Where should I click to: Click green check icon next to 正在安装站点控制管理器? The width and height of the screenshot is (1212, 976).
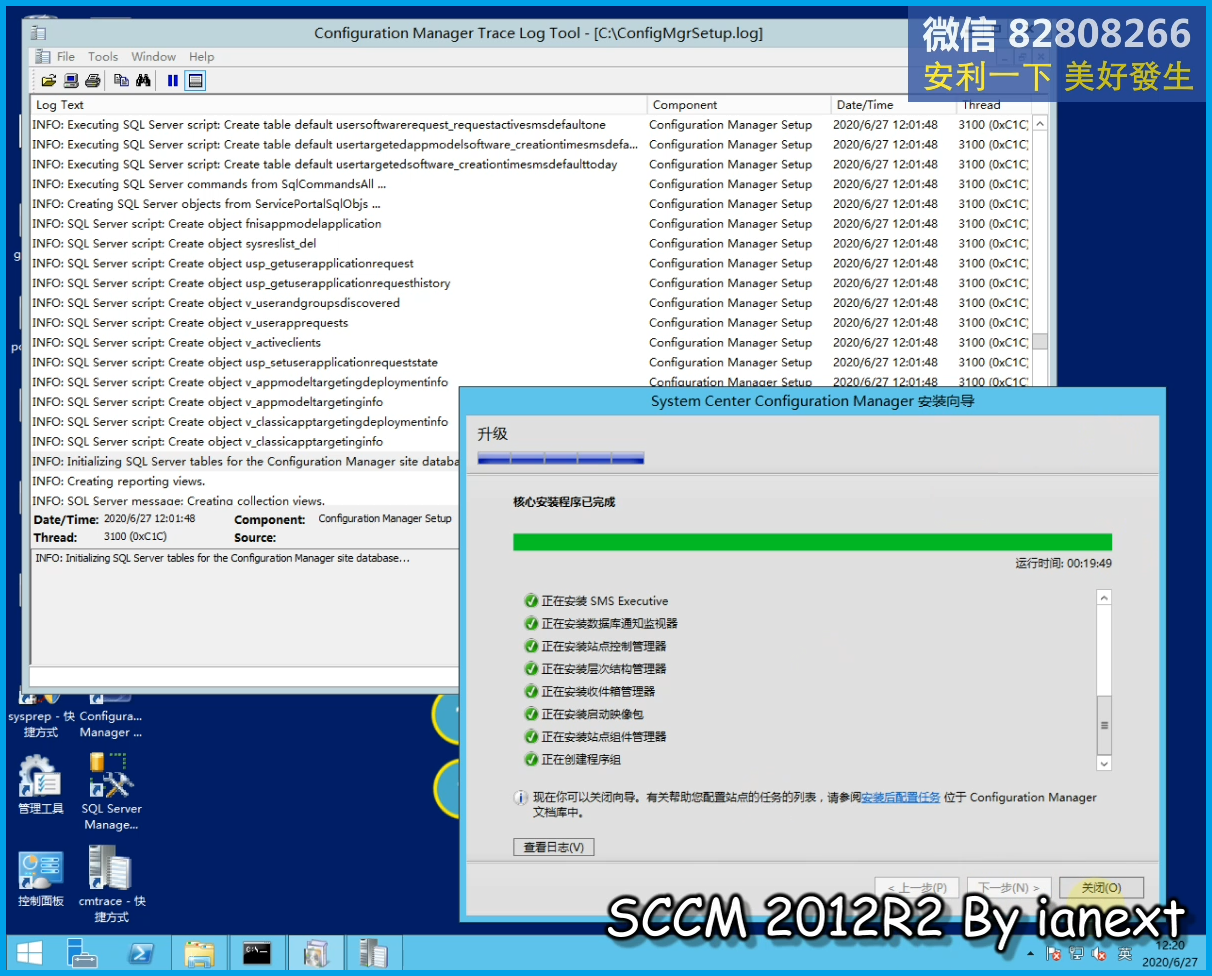(531, 646)
